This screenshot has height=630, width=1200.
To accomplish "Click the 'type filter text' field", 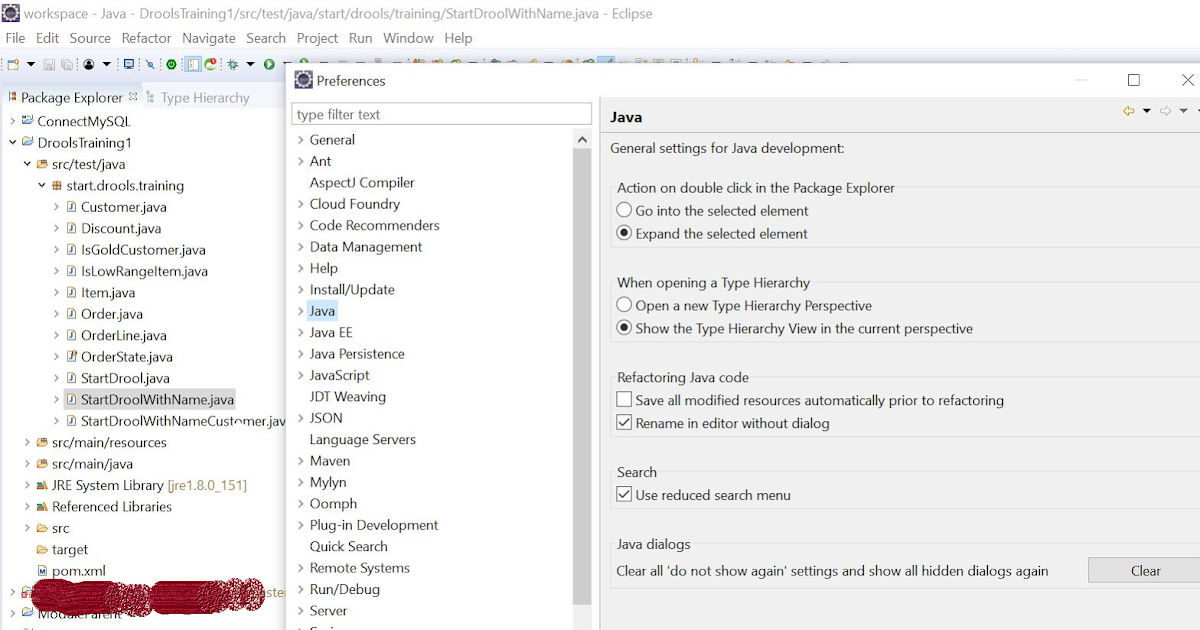I will pyautogui.click(x=441, y=114).
